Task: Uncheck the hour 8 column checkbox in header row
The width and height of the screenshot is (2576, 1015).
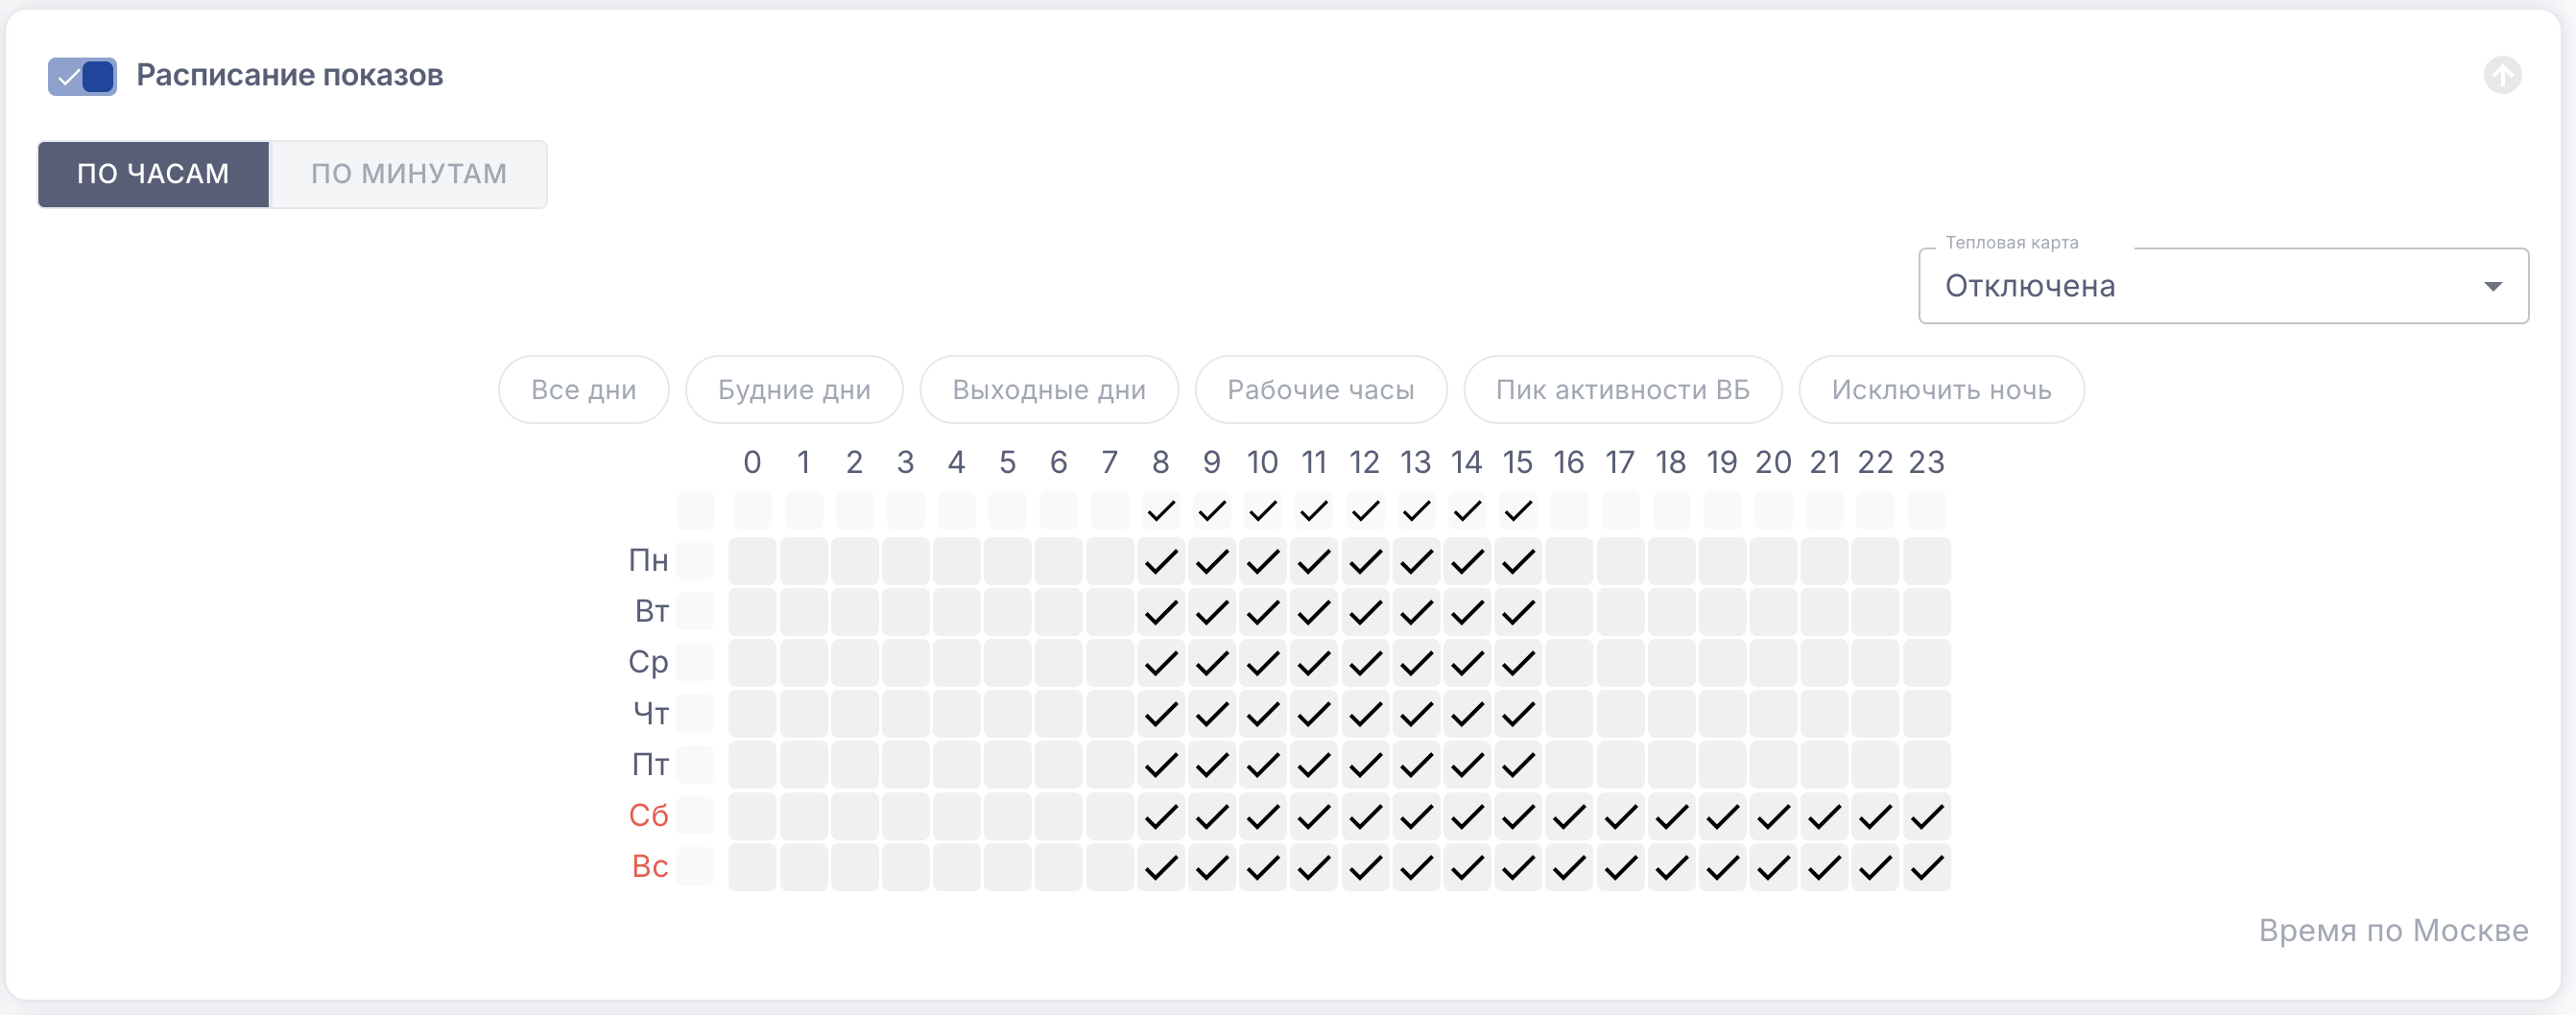Action: (1161, 511)
